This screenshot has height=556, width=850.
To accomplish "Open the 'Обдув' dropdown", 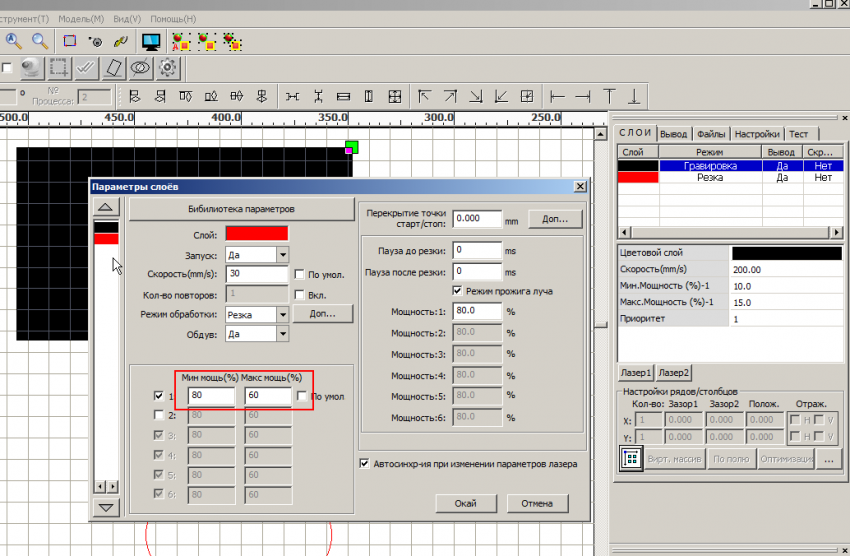I will [x=281, y=334].
